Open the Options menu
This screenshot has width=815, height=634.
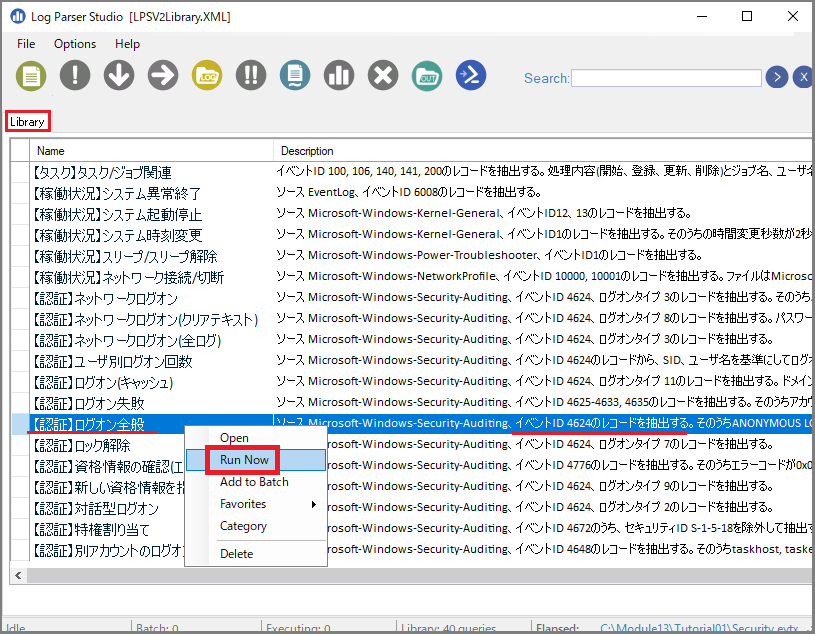pyautogui.click(x=75, y=44)
